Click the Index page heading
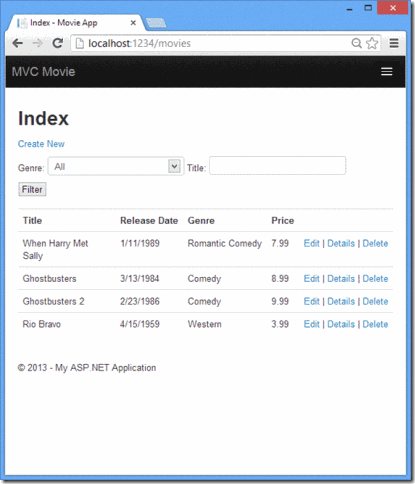Image resolution: width=415 pixels, height=484 pixels. click(43, 118)
